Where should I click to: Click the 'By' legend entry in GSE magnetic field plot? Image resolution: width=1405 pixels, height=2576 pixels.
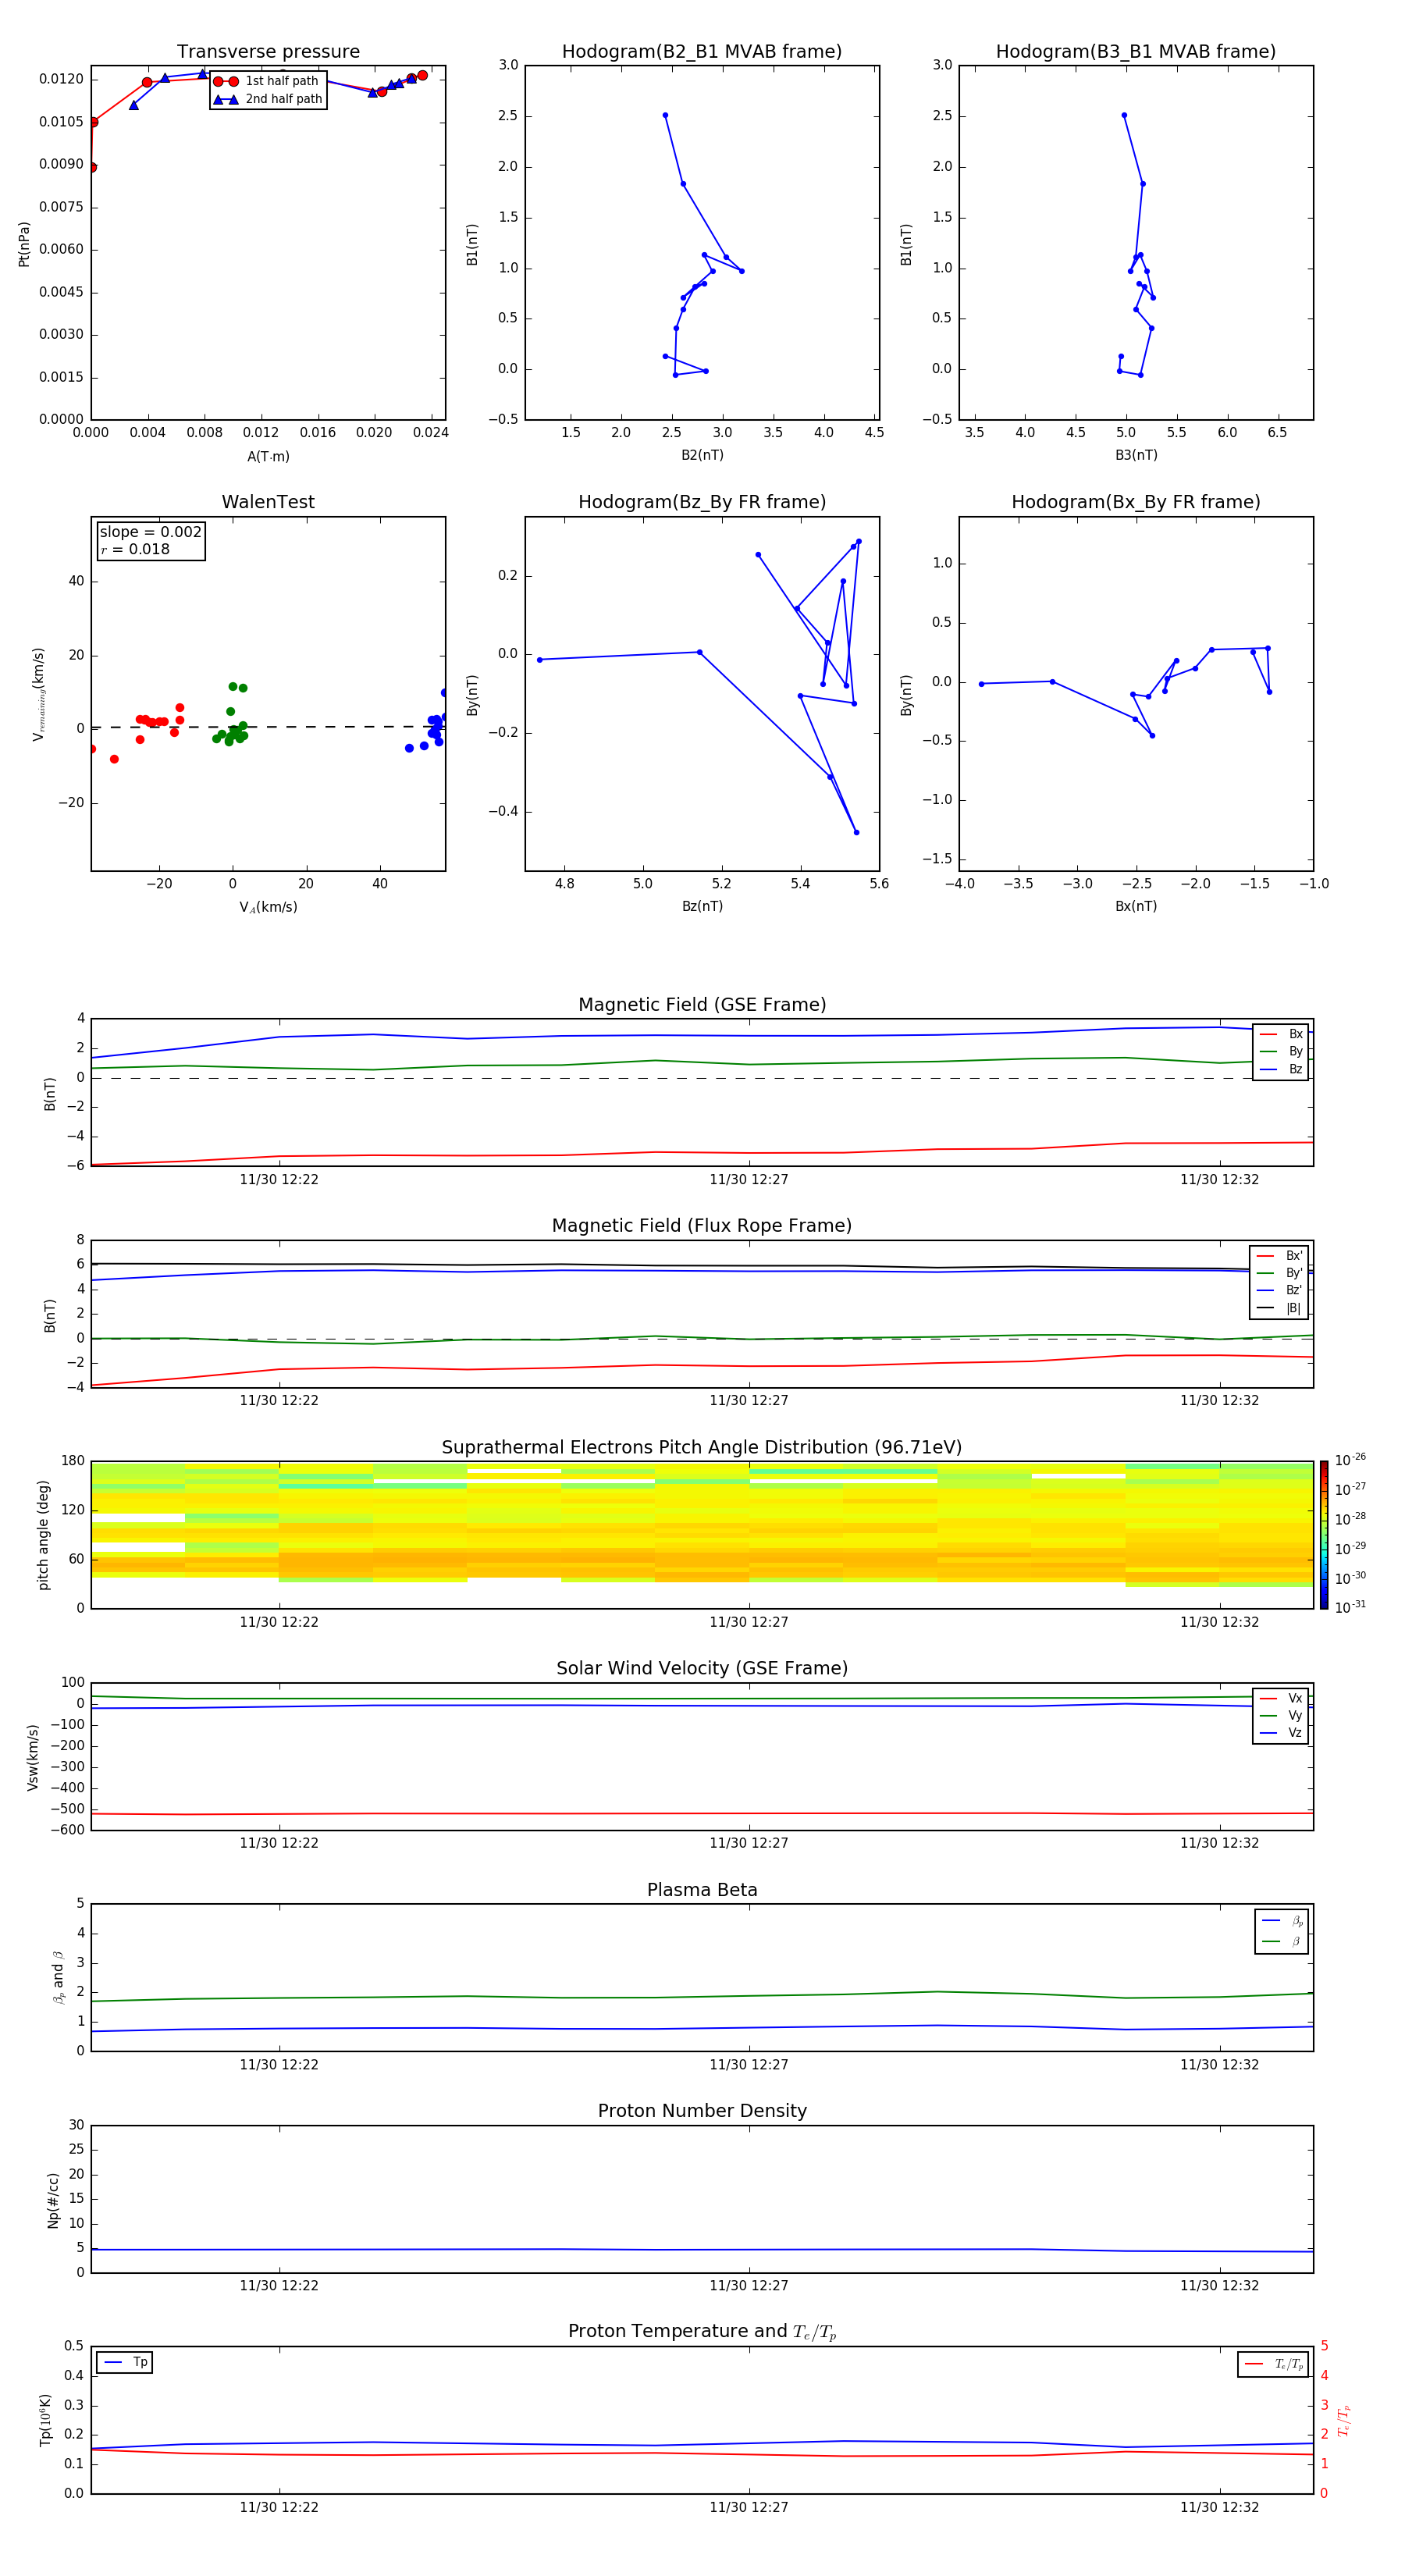tap(1281, 1051)
